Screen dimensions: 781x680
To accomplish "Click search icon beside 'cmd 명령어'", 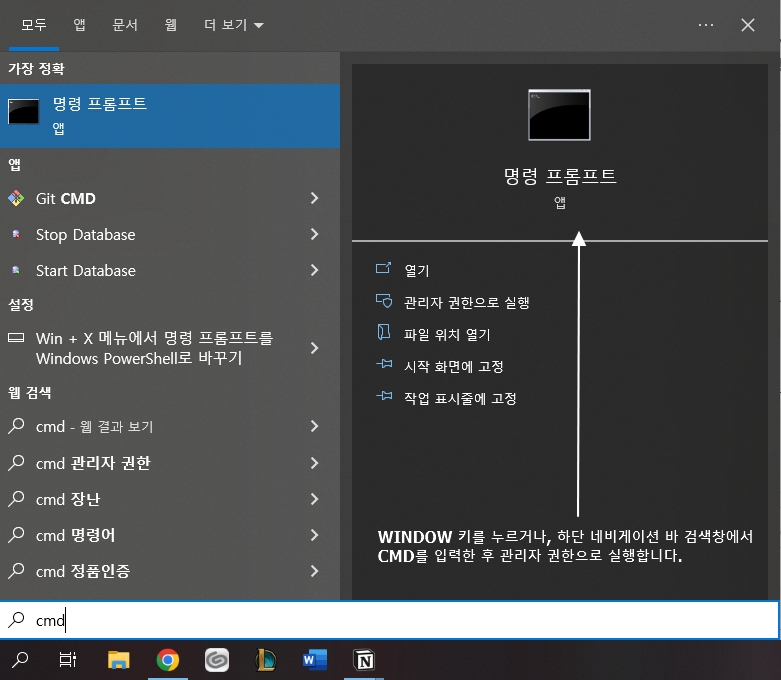I will 16,535.
